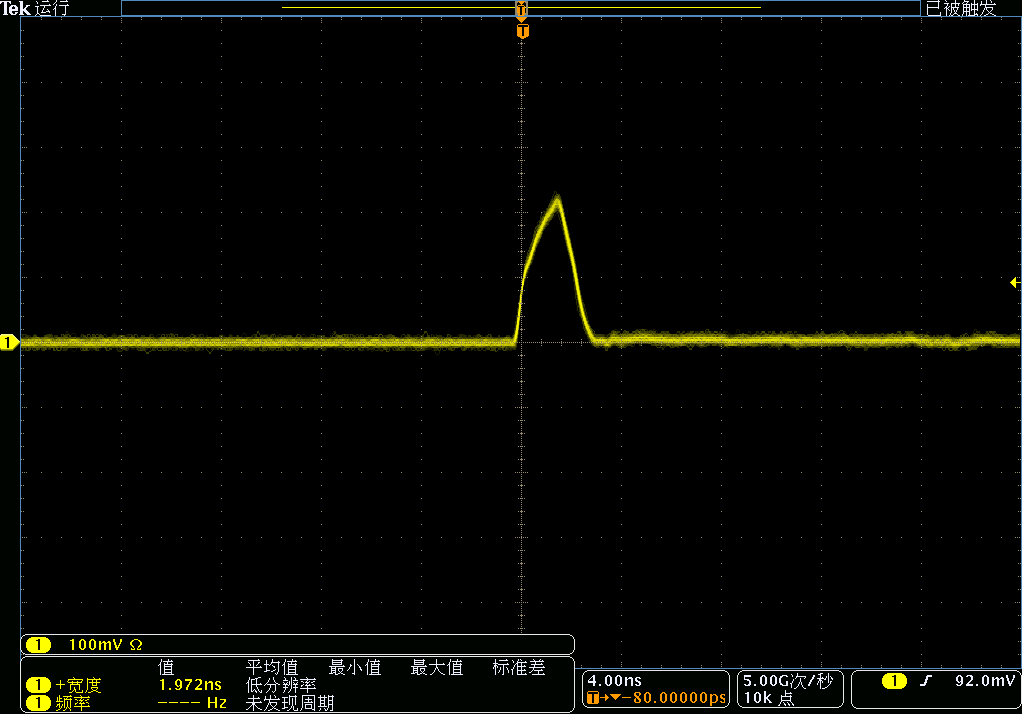Viewport: 1022px width, 714px height.
Task: Click the rising edge trigger slope icon
Action: click(x=926, y=682)
